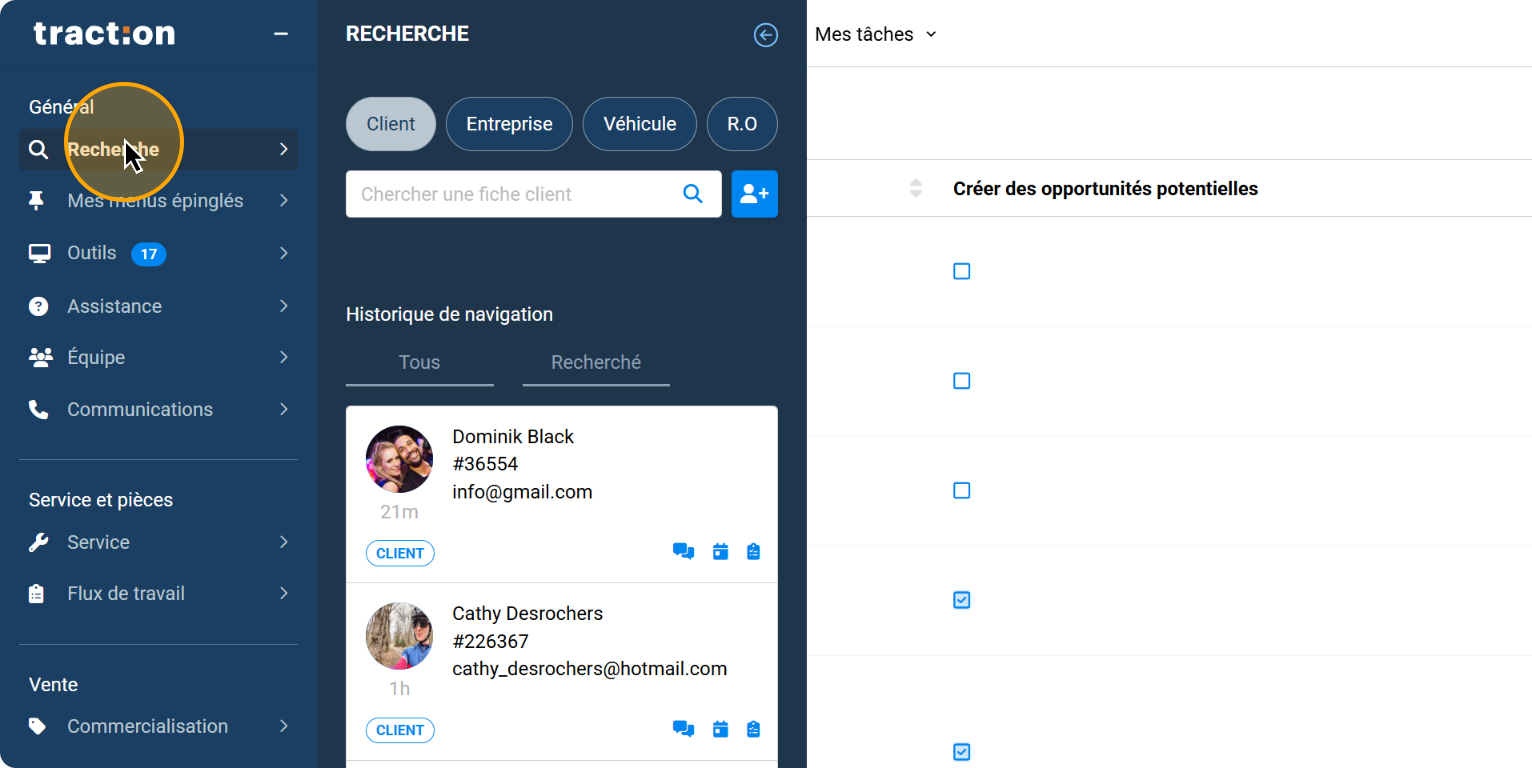Open calendar icon for Dominik Black
Viewport: 1532px width, 768px height.
[720, 552]
